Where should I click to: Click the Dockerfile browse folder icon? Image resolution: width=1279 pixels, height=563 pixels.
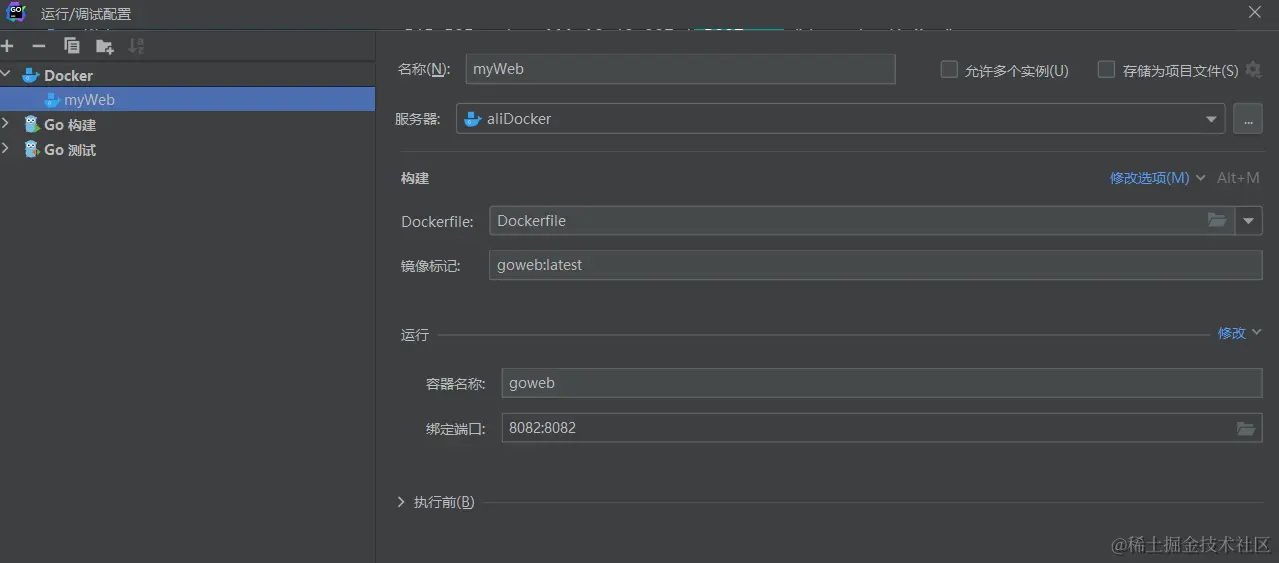click(1217, 220)
